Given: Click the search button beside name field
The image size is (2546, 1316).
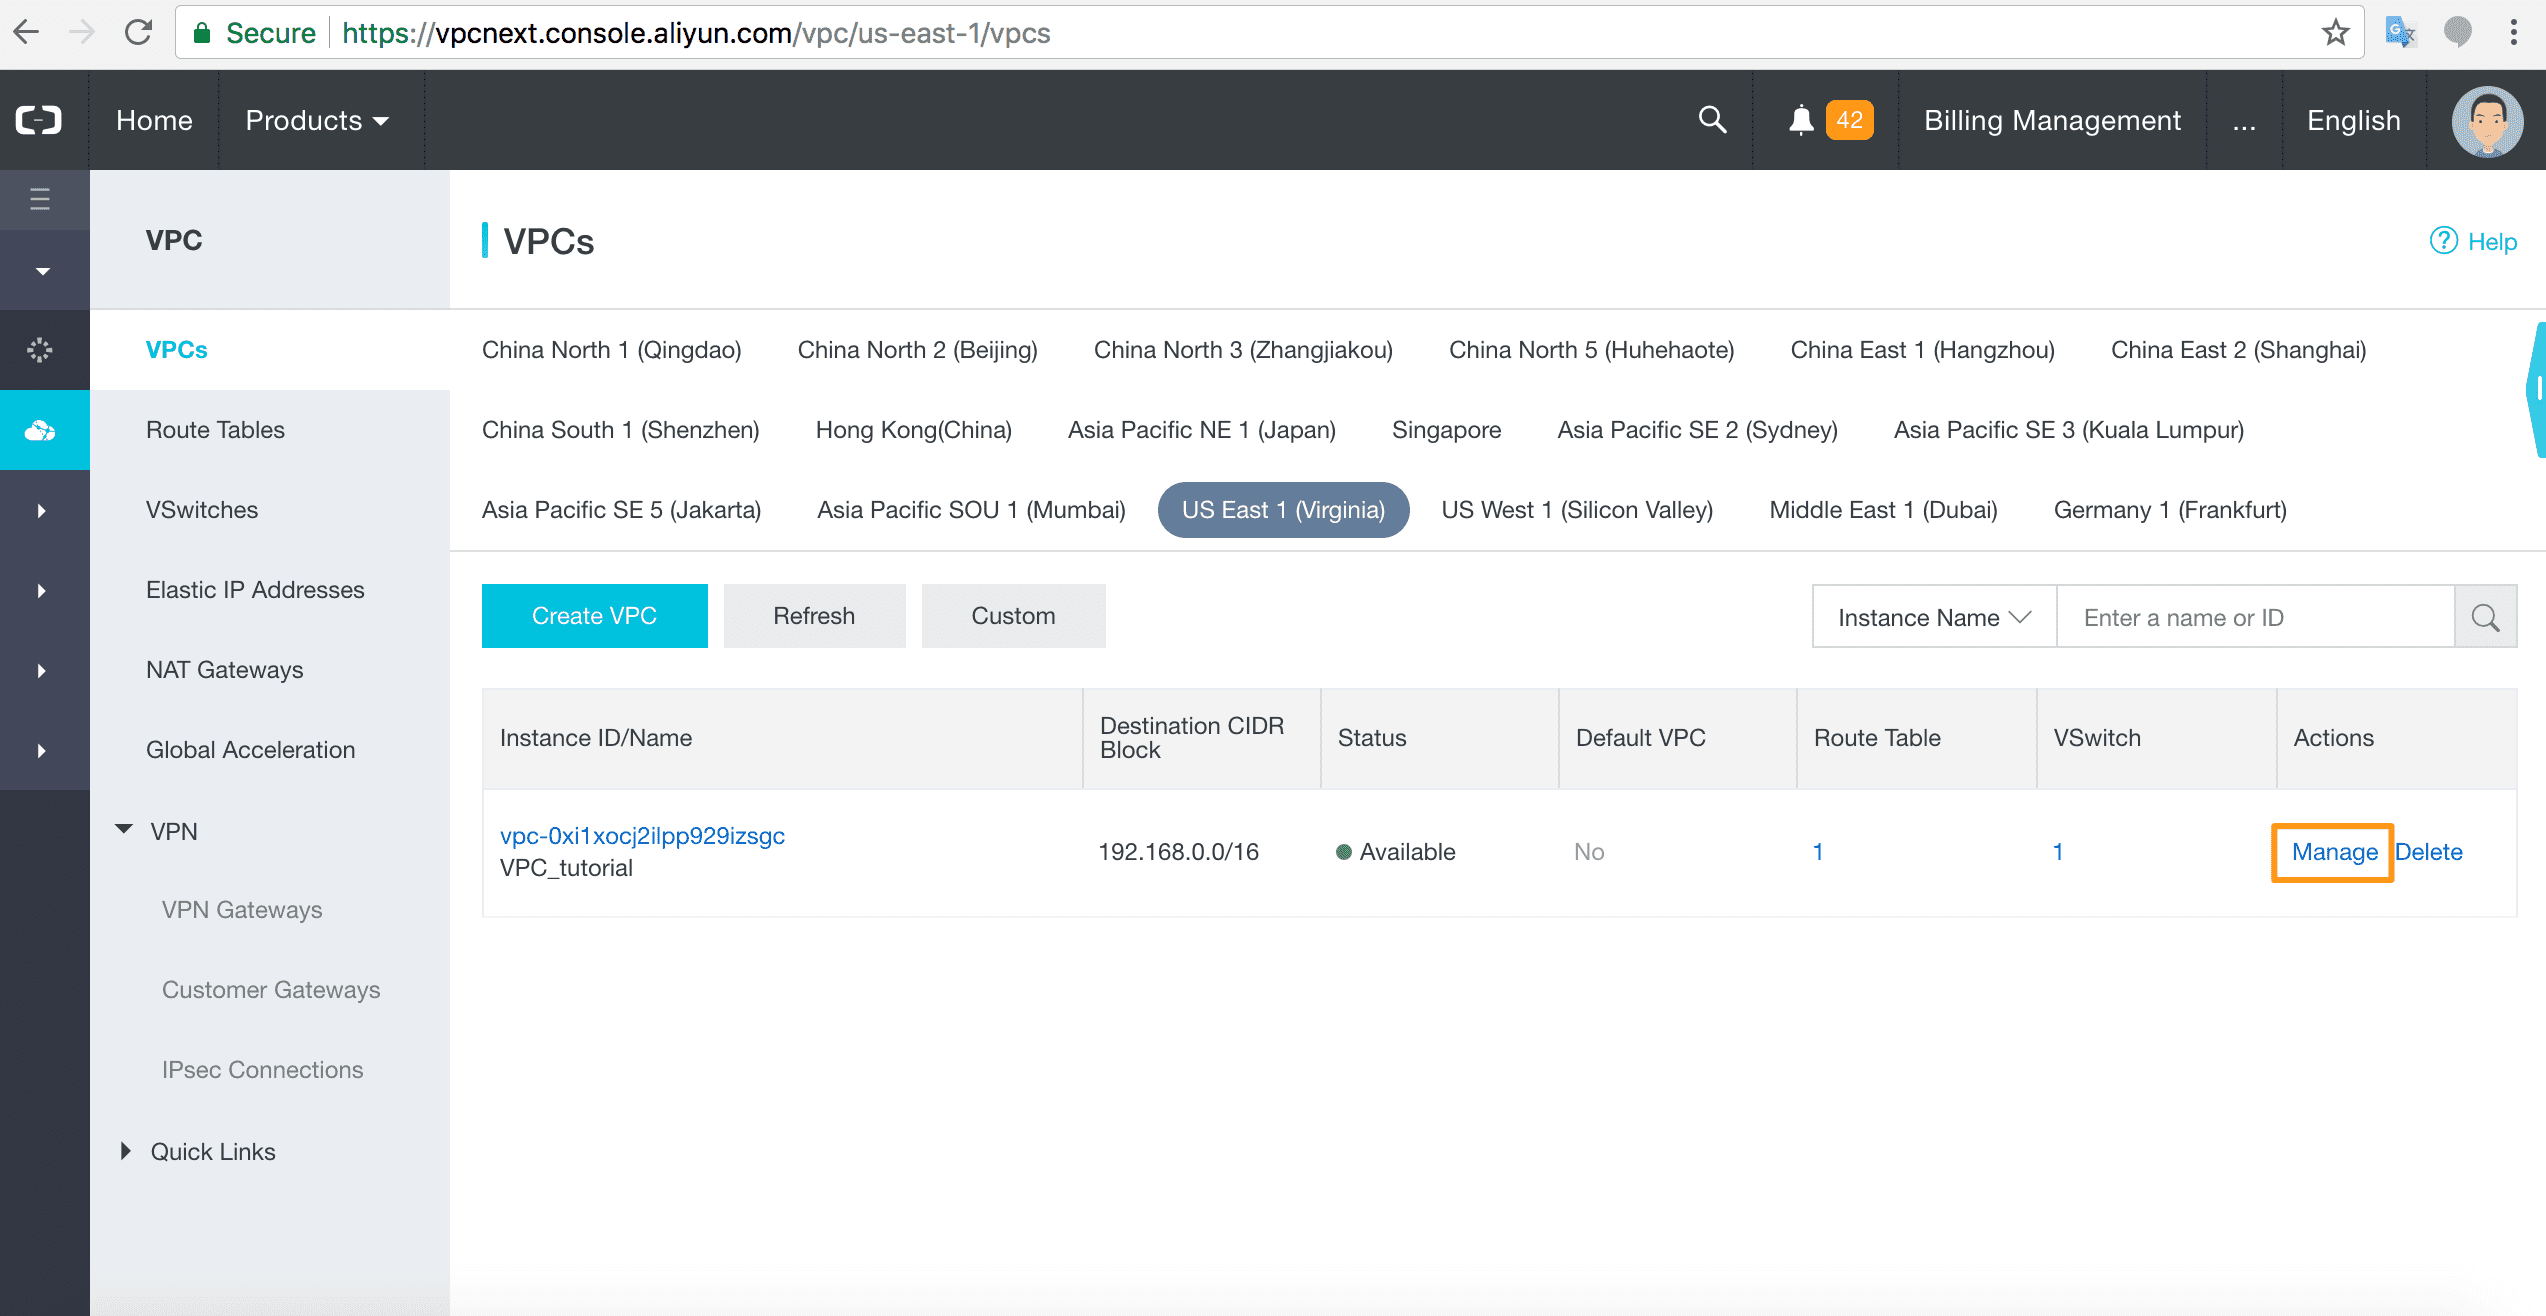Looking at the screenshot, I should point(2486,617).
